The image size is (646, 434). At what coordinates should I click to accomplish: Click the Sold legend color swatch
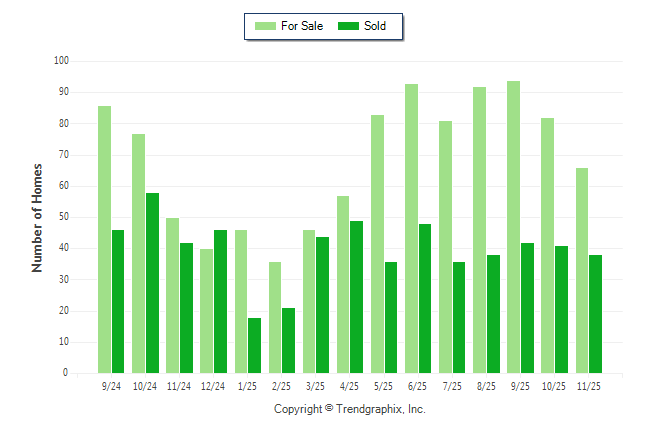[x=347, y=26]
